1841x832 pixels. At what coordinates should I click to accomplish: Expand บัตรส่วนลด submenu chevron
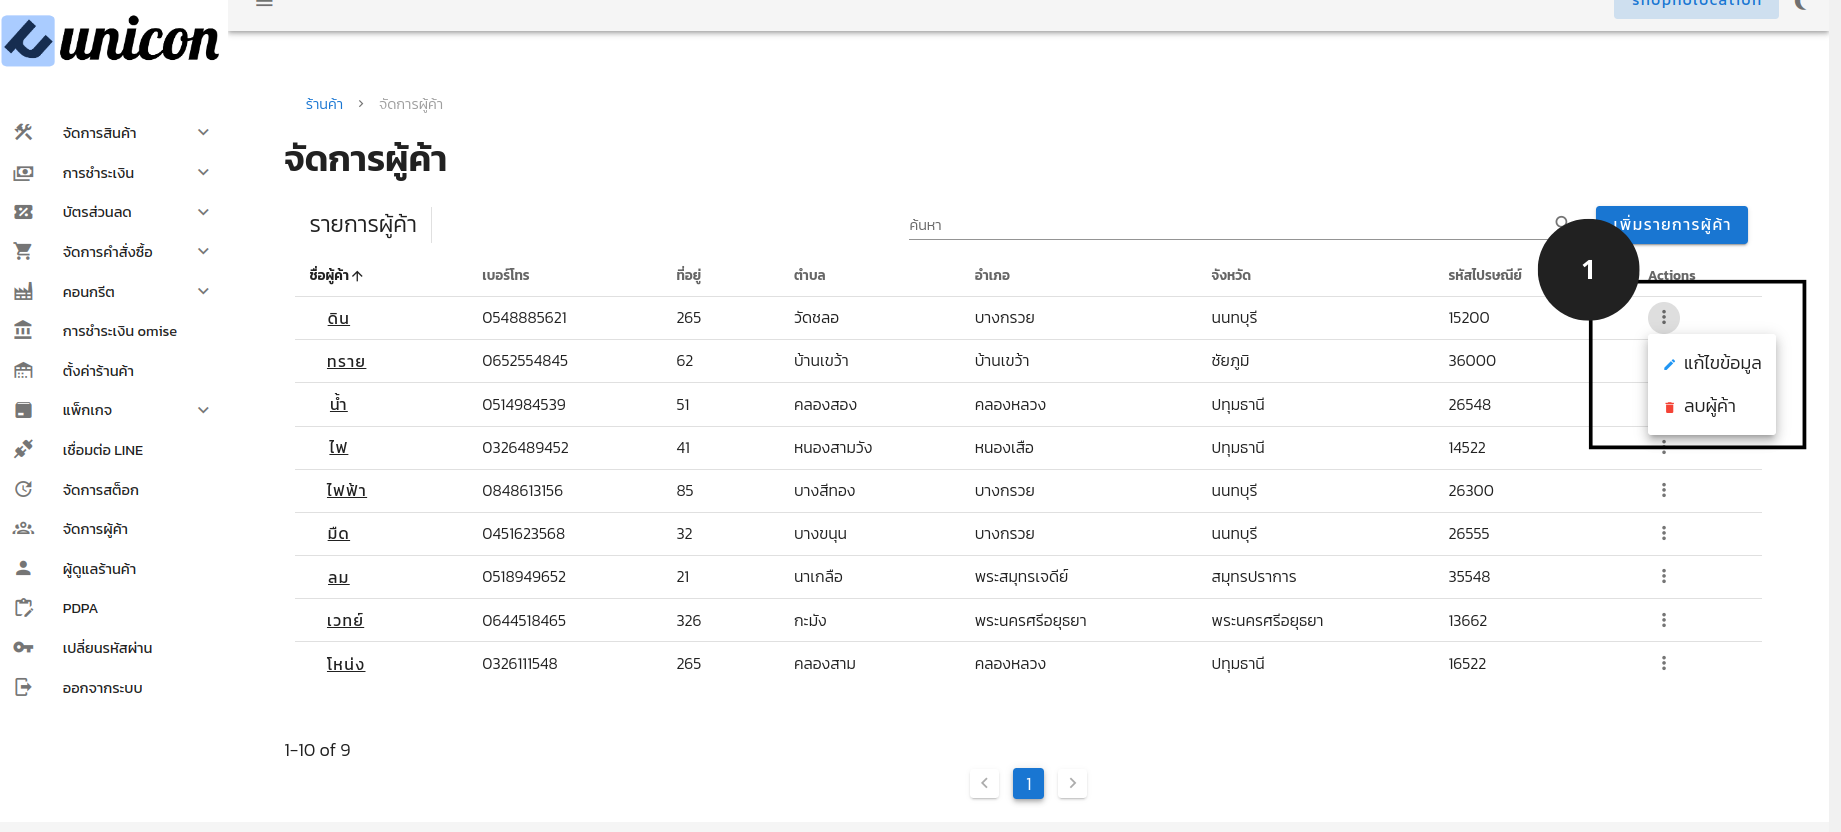coord(203,212)
